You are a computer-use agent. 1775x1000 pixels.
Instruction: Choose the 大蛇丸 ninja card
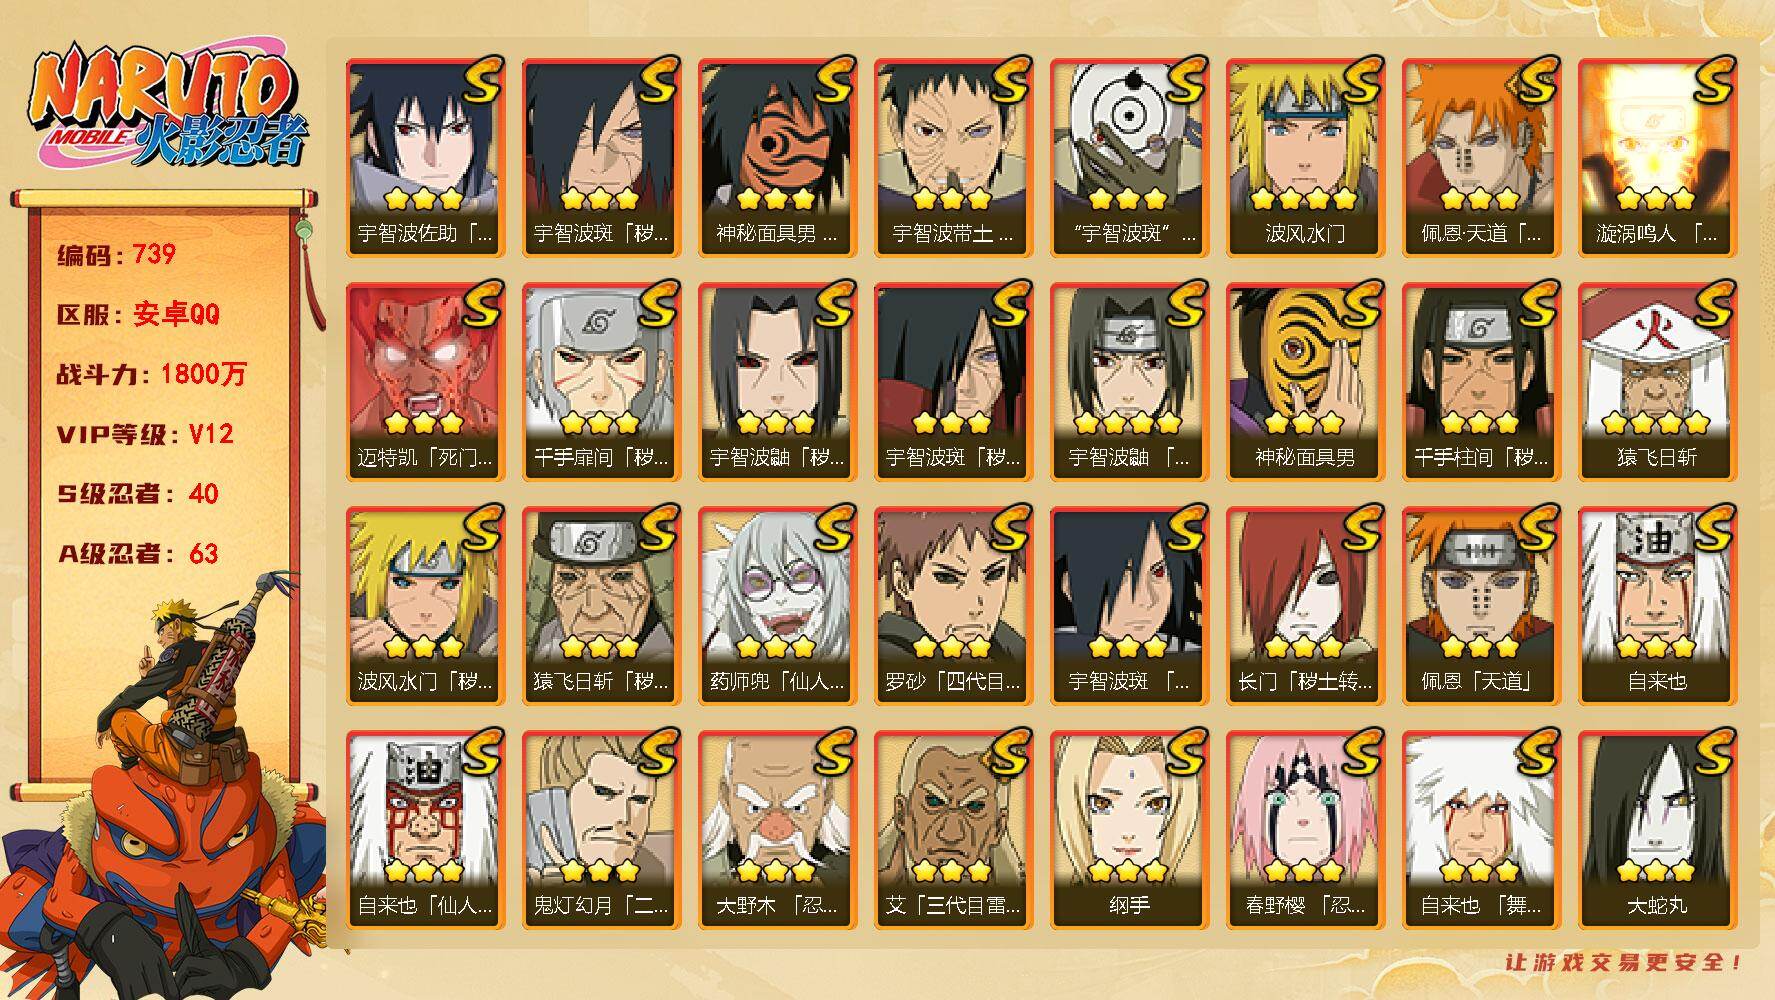(1657, 830)
